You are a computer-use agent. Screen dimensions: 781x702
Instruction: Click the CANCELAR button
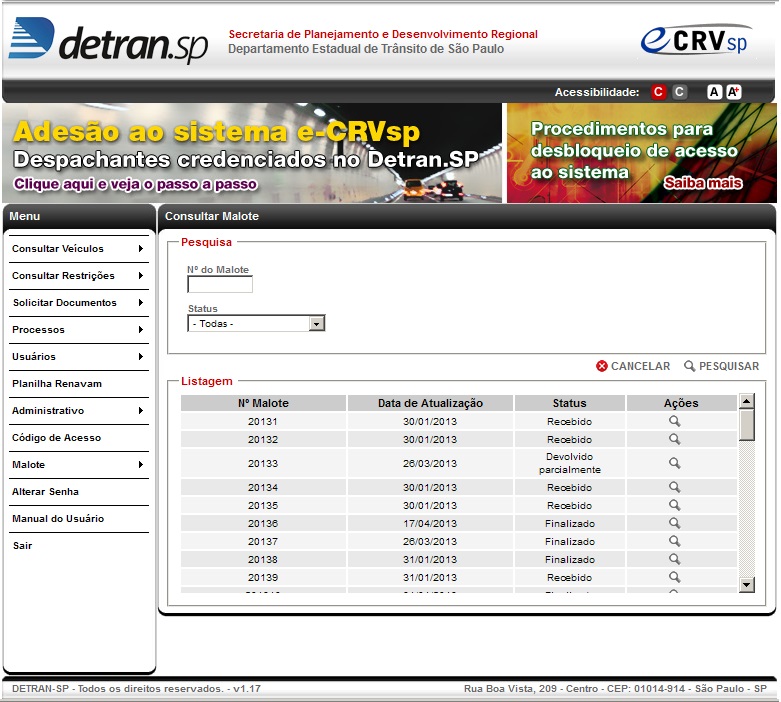633,366
